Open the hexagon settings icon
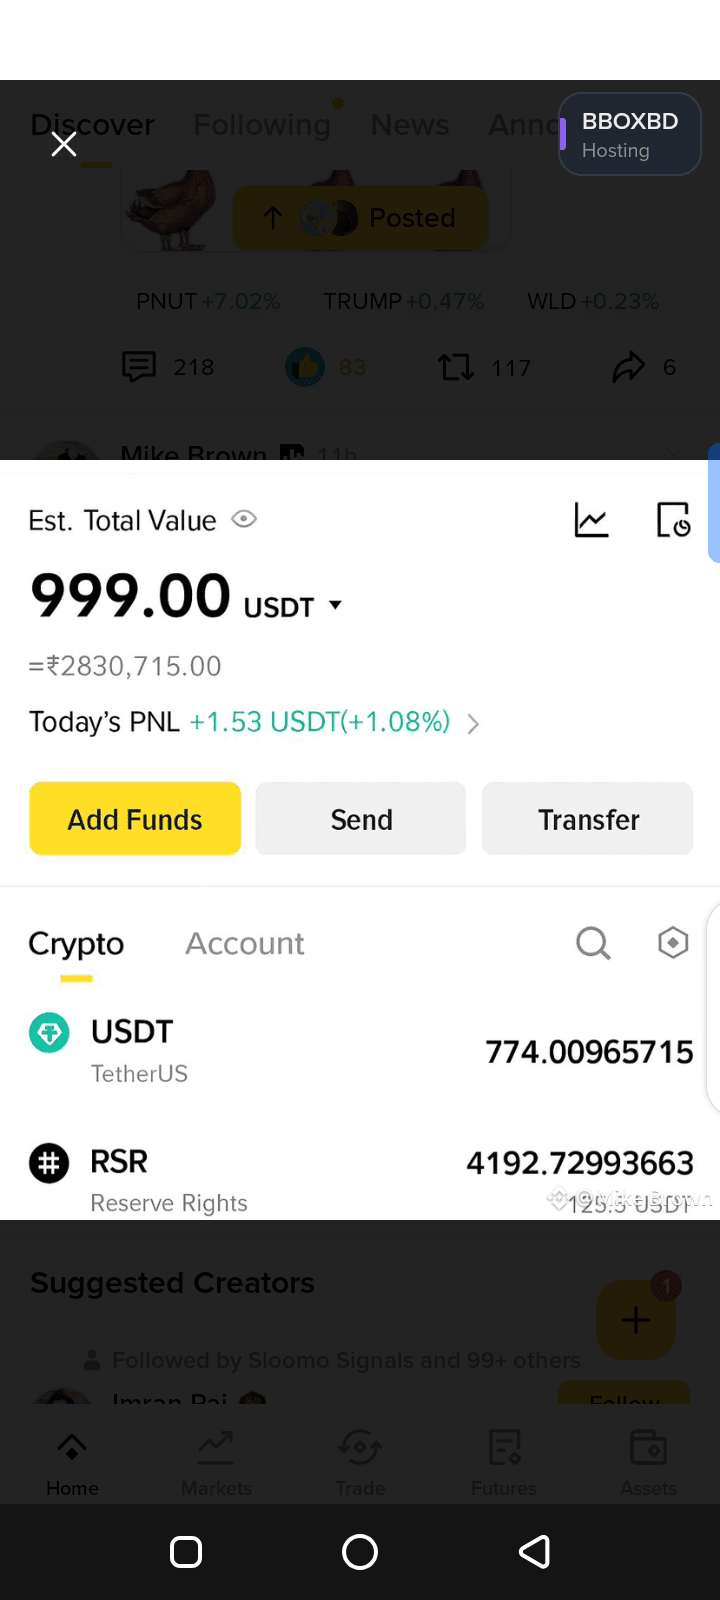720x1600 pixels. [x=673, y=942]
